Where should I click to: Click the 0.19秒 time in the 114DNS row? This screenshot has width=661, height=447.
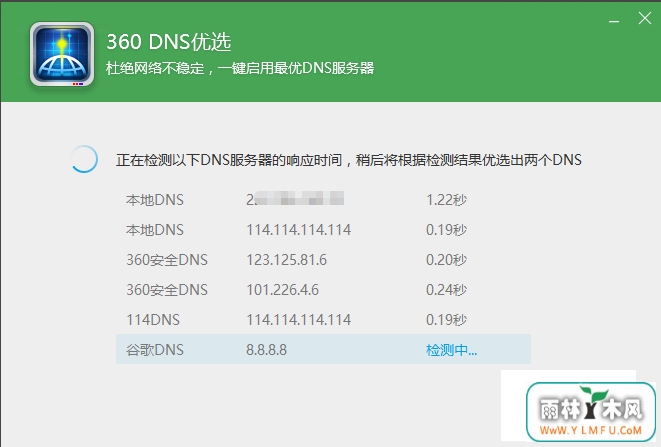(x=446, y=320)
